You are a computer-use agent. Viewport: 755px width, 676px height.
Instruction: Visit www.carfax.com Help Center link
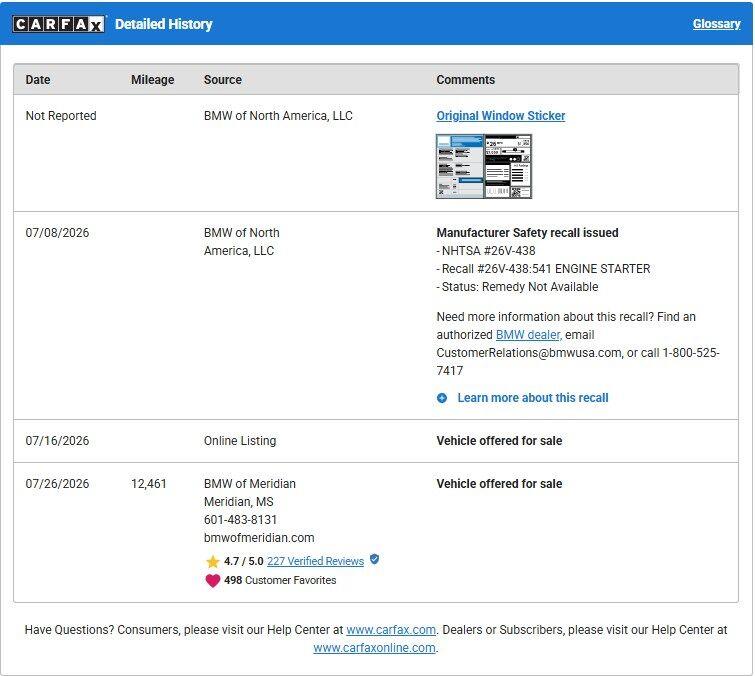pyautogui.click(x=391, y=630)
